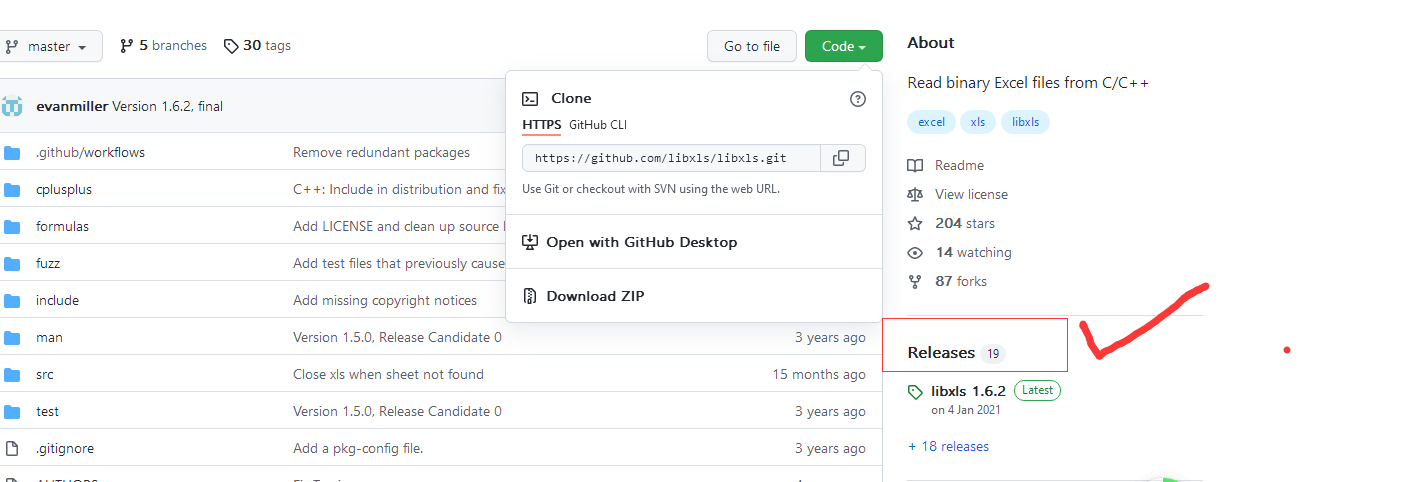Screen dimensions: 1415x482
Task: Click the Latest release badge
Action: [x=1037, y=391]
